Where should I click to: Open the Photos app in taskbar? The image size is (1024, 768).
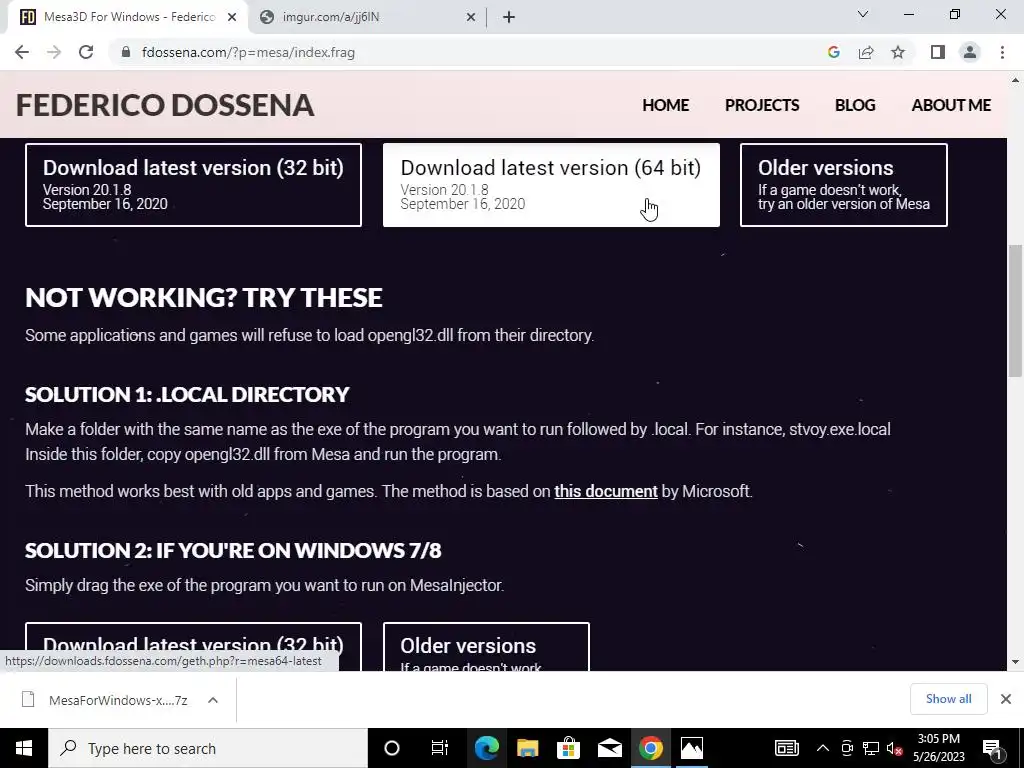click(692, 748)
